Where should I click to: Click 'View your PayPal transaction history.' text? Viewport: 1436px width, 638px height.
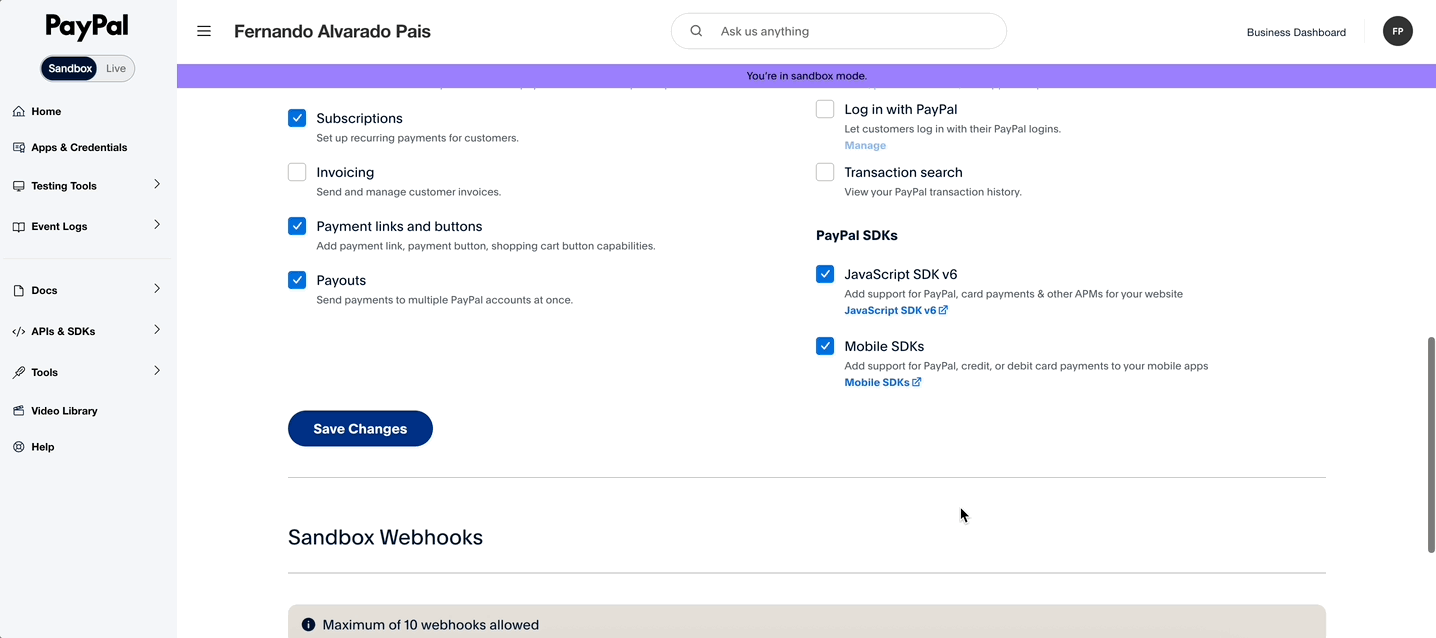(933, 192)
